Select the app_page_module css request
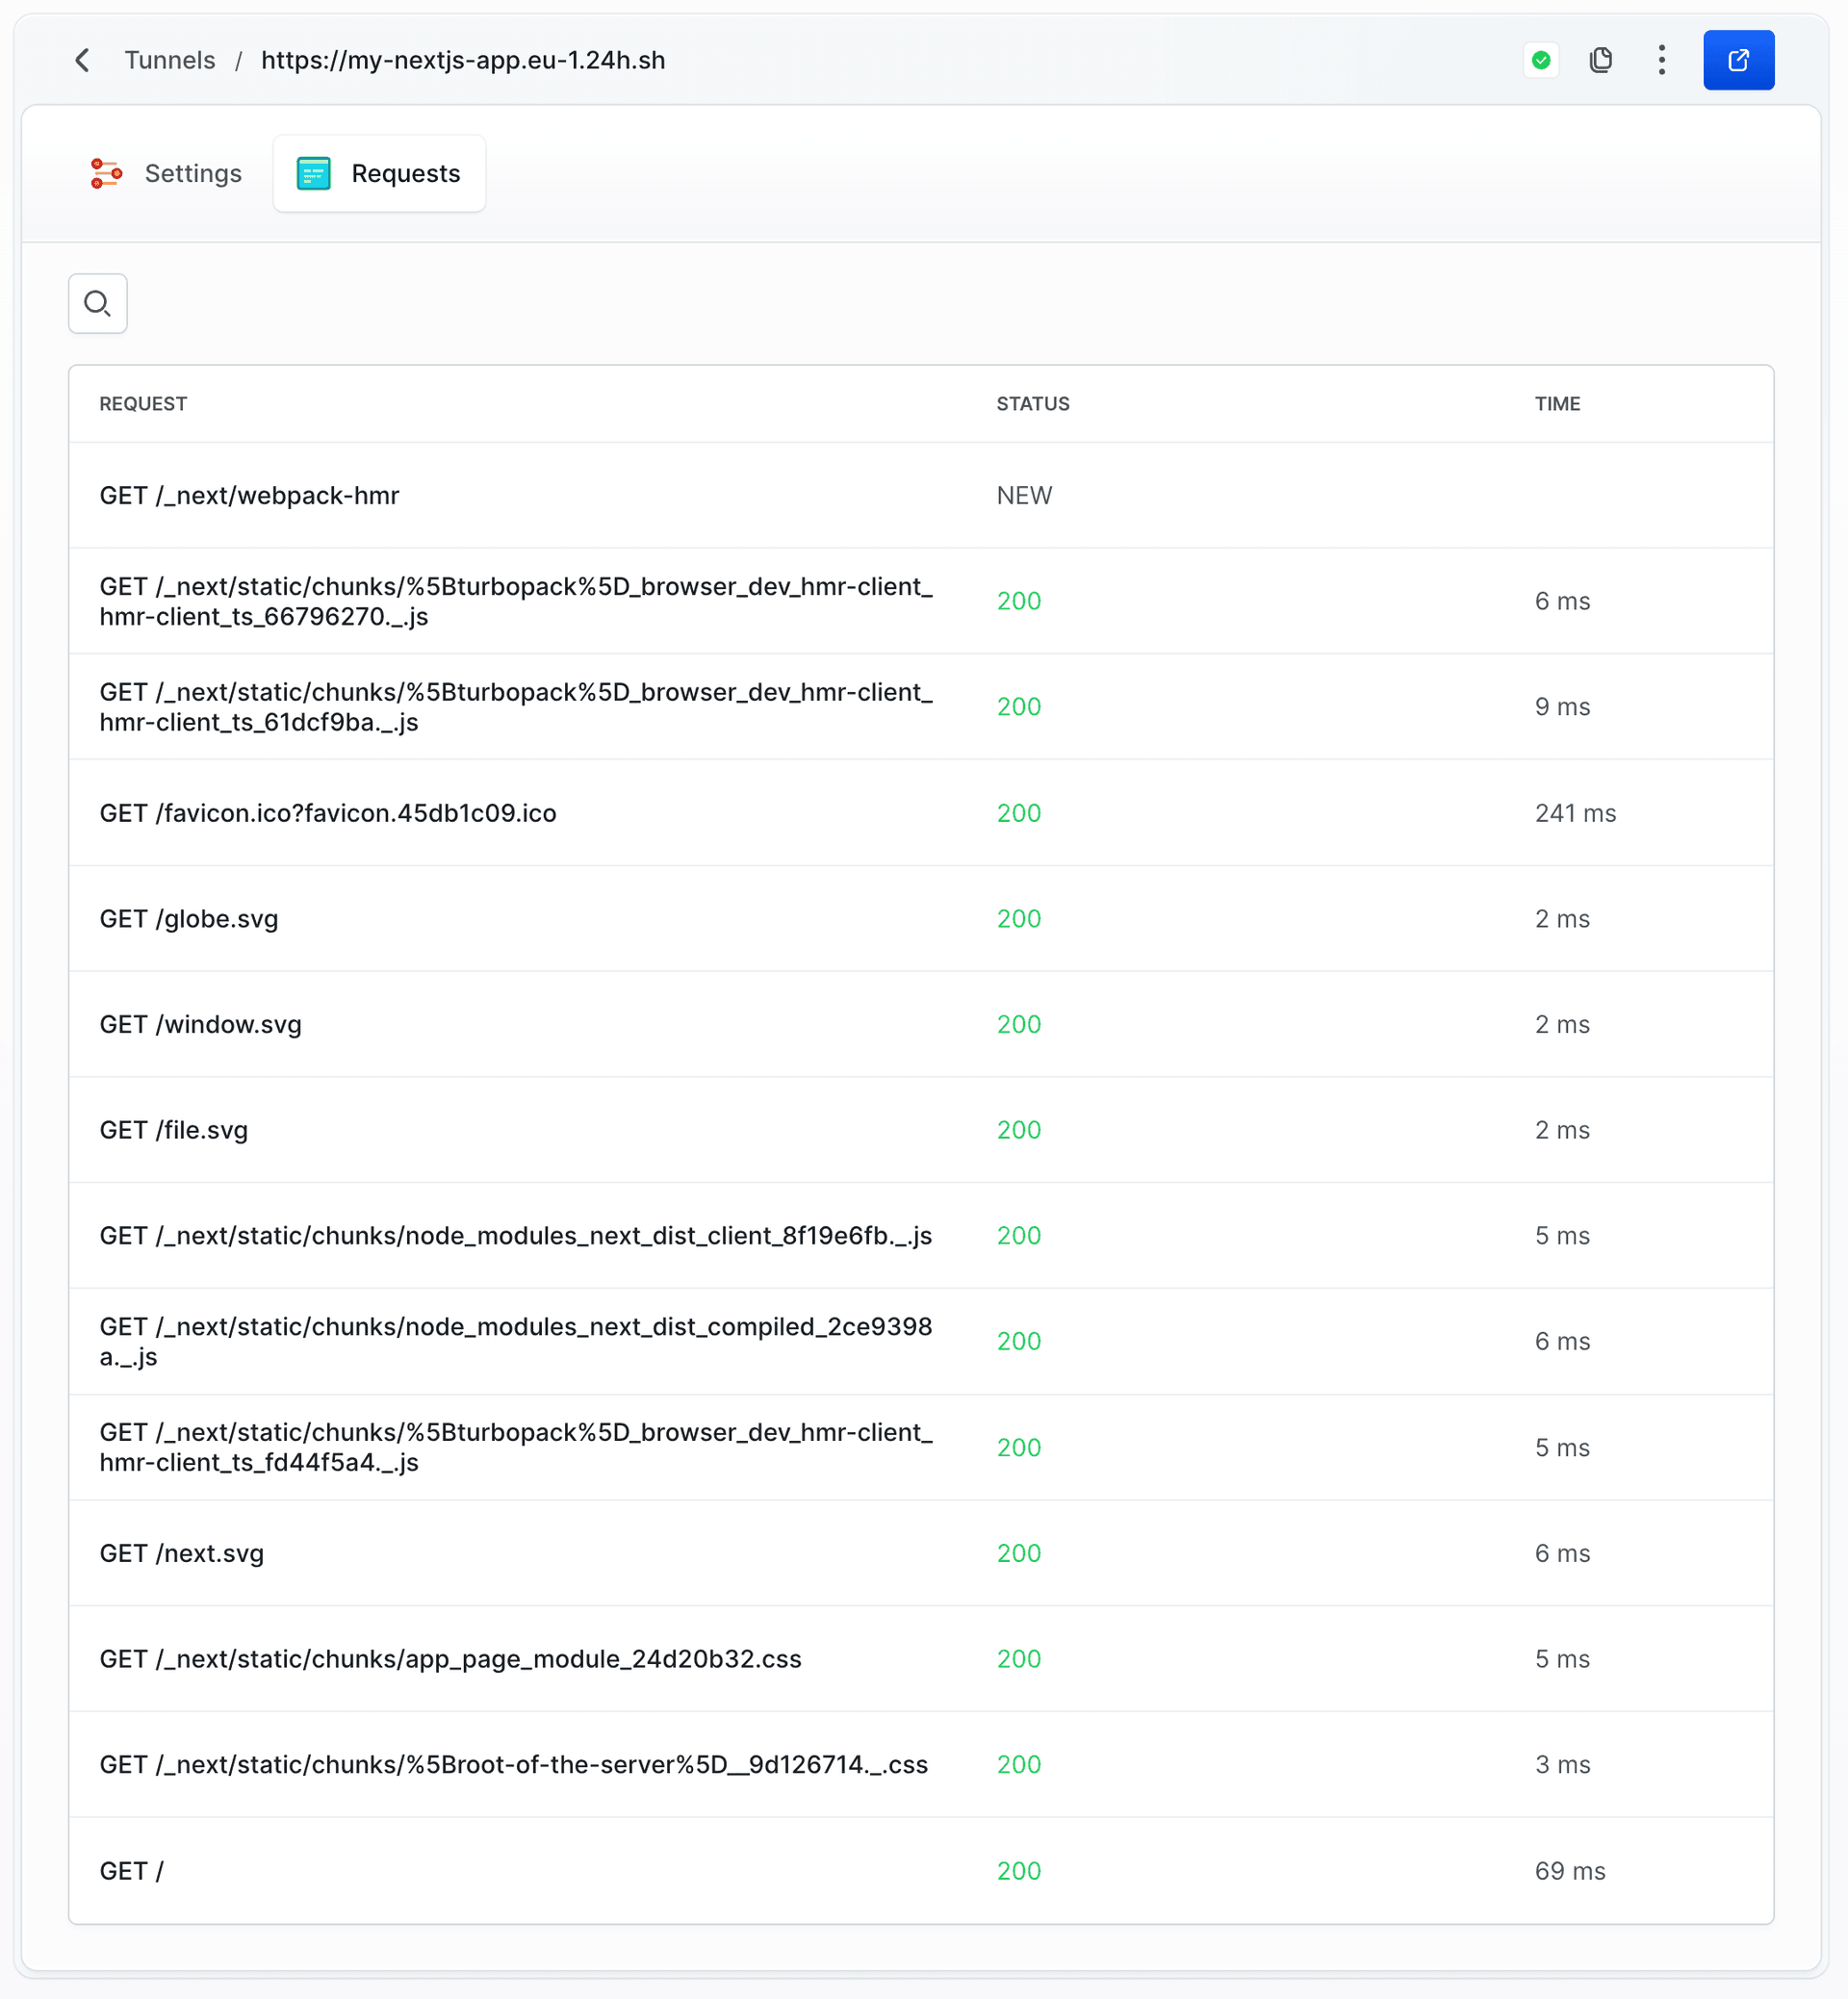Image resolution: width=1848 pixels, height=1999 pixels. pyautogui.click(x=450, y=1659)
